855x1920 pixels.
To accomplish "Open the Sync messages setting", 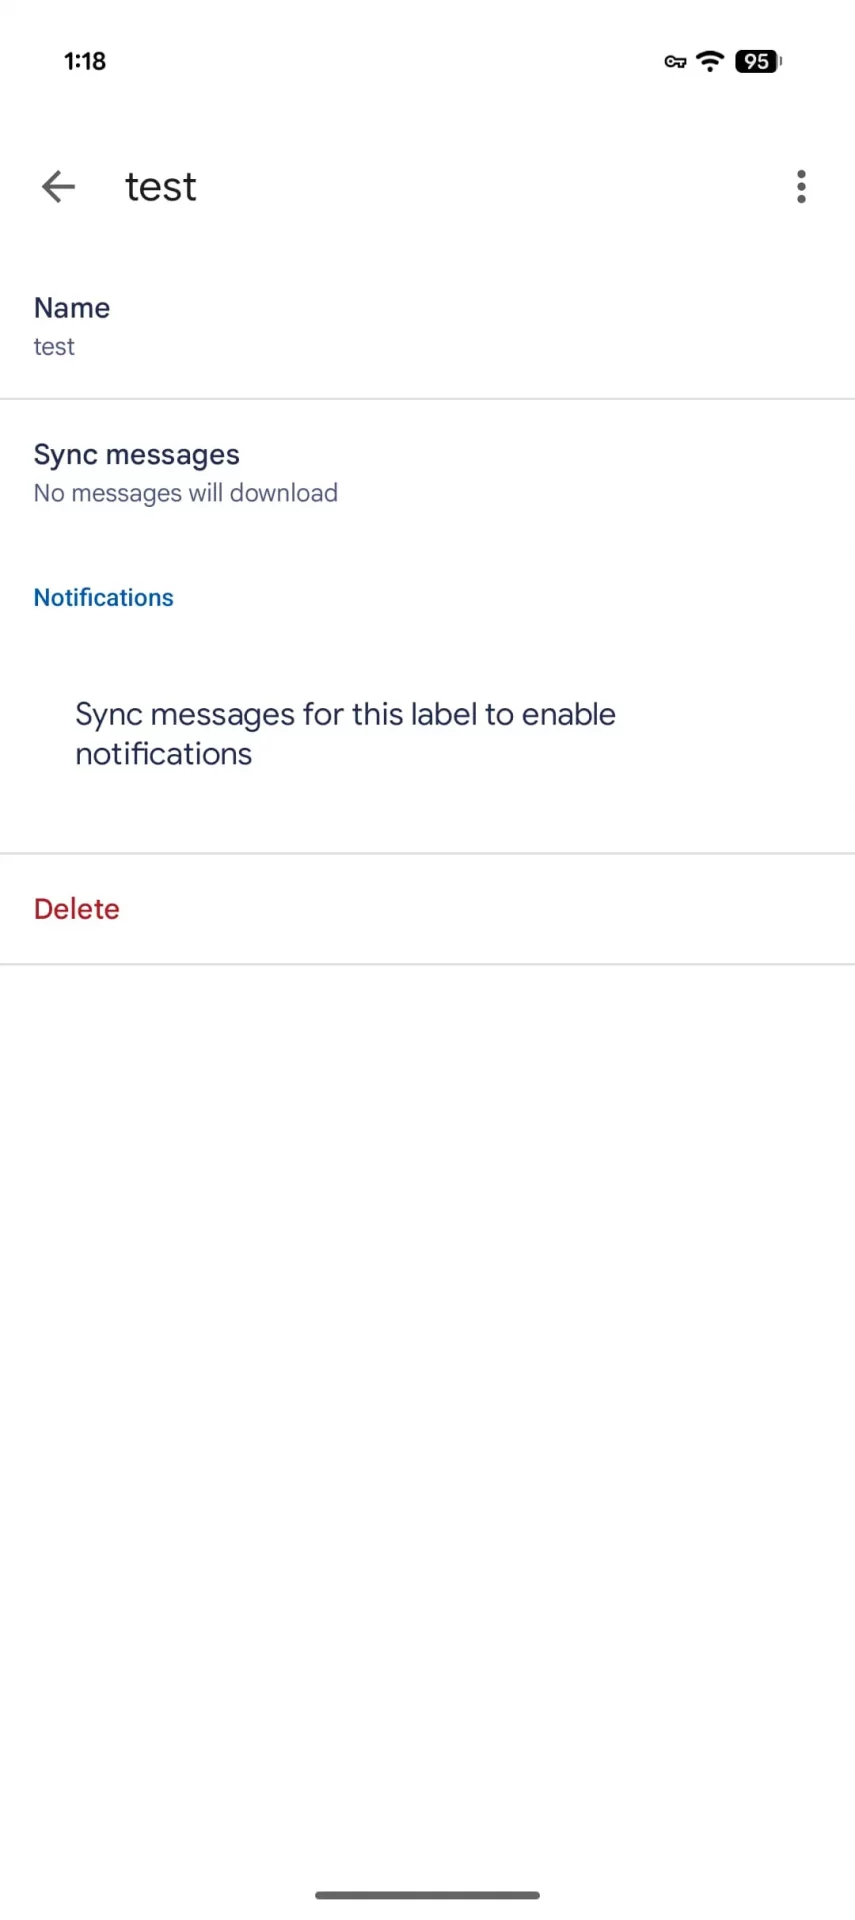I will pos(137,455).
